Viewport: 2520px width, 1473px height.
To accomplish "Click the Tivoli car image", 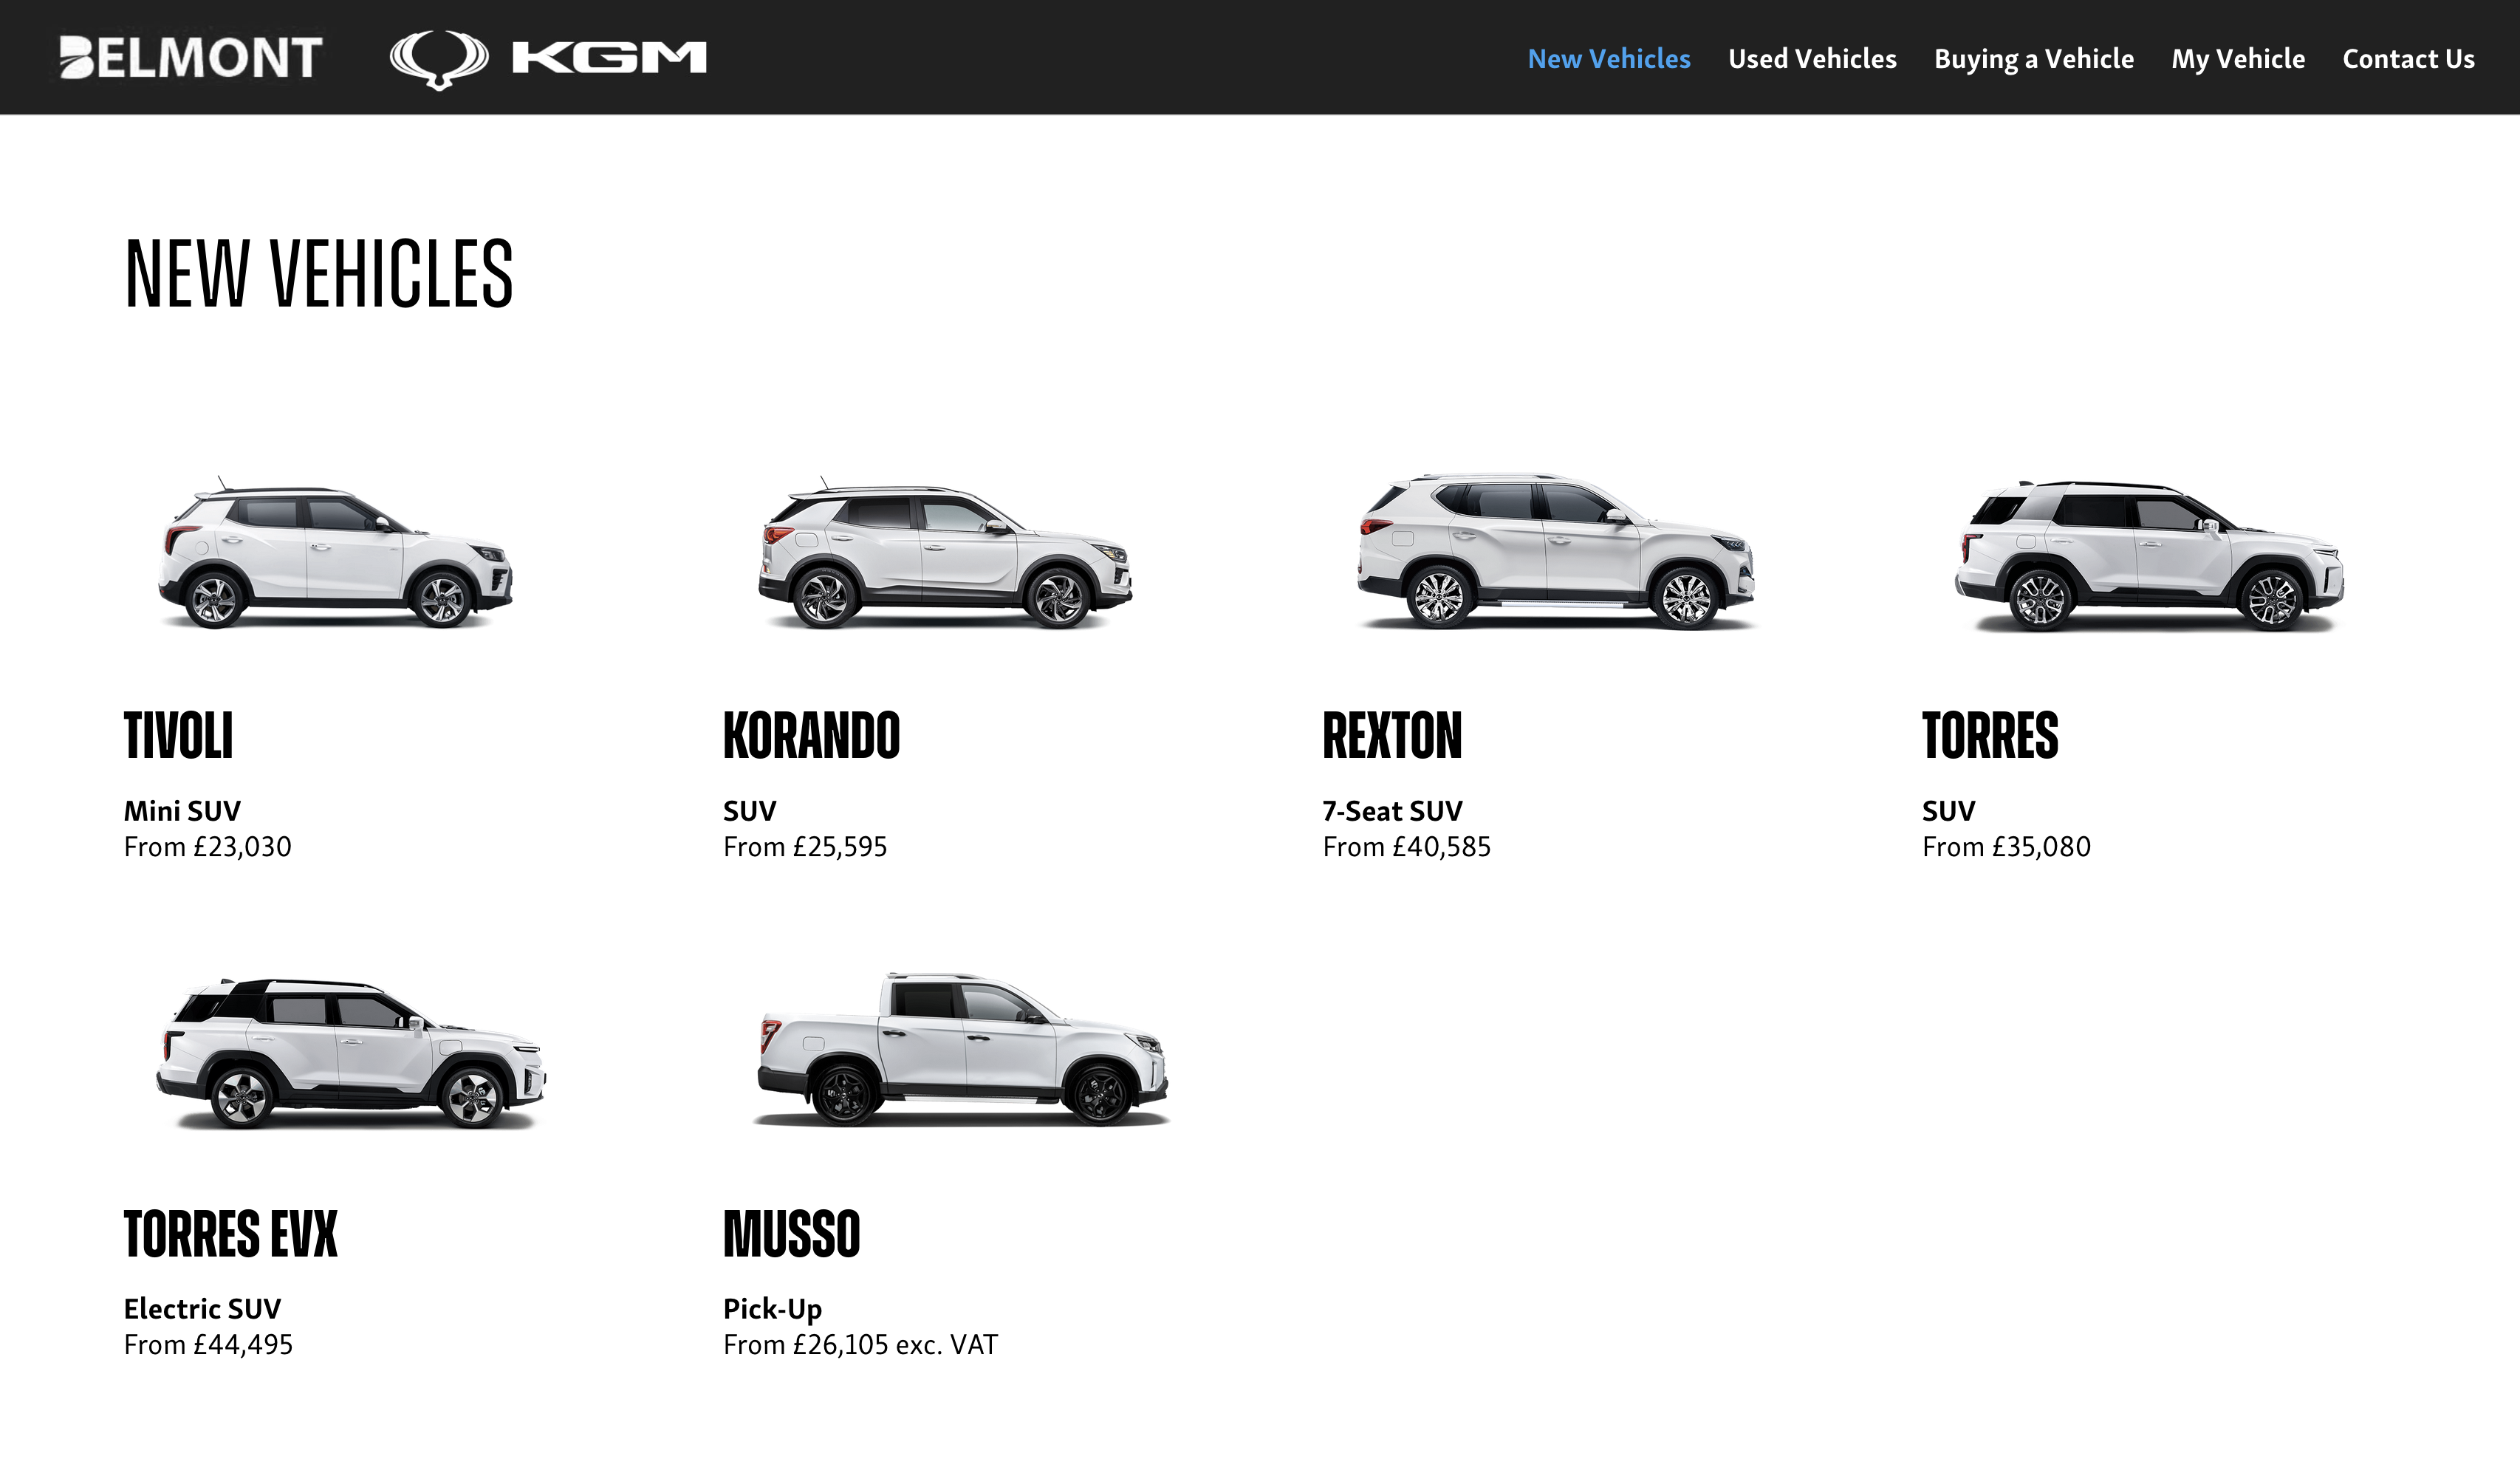I will pyautogui.click(x=335, y=555).
